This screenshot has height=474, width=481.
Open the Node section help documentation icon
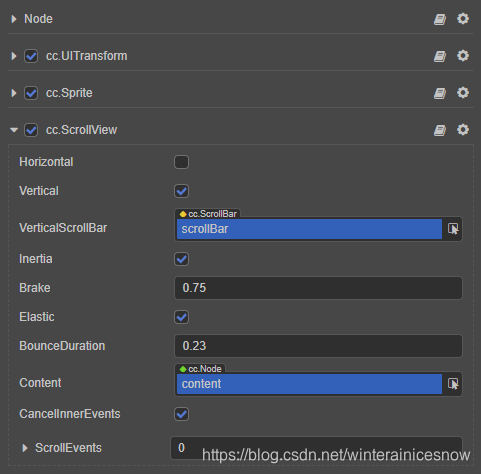[x=440, y=19]
